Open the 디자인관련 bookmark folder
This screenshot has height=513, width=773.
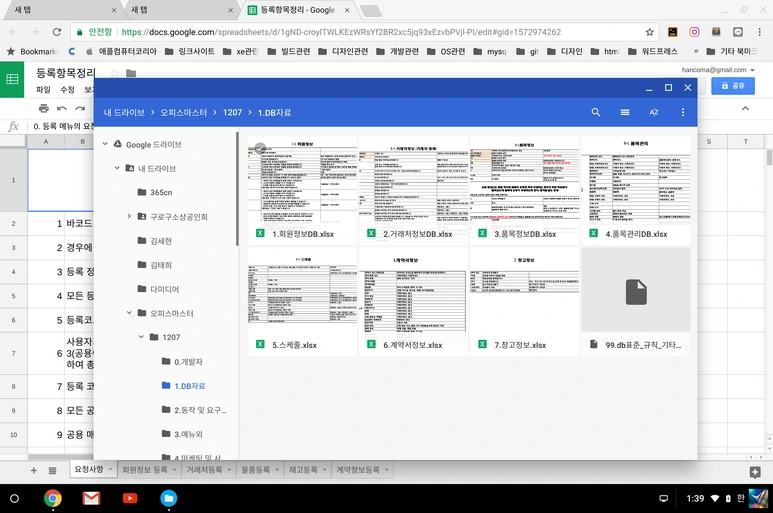pyautogui.click(x=343, y=51)
